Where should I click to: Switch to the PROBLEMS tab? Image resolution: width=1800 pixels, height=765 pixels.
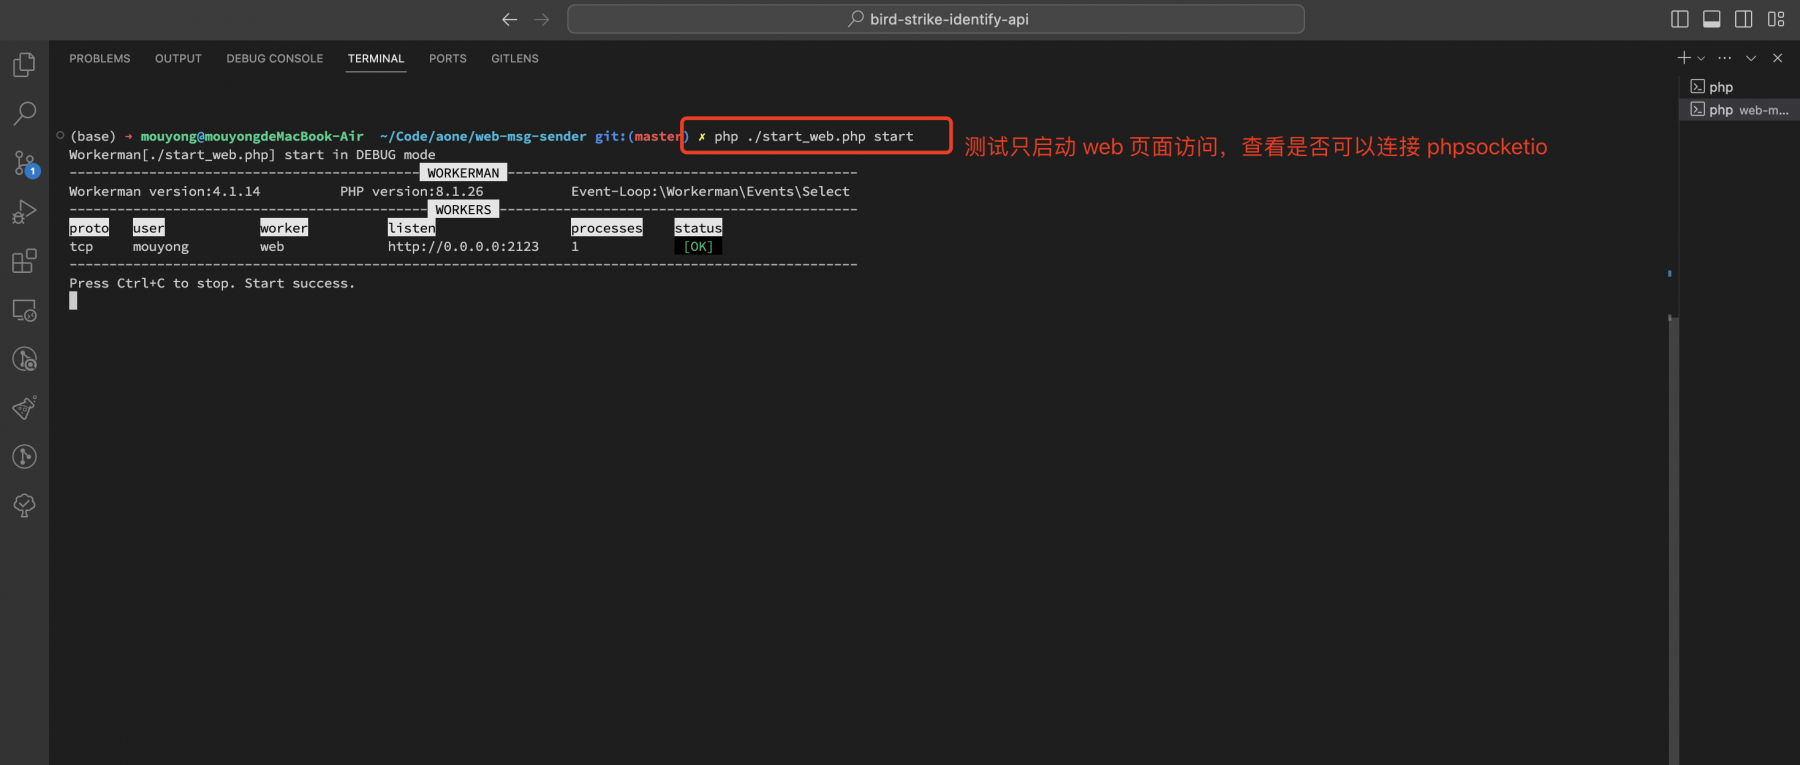(100, 59)
